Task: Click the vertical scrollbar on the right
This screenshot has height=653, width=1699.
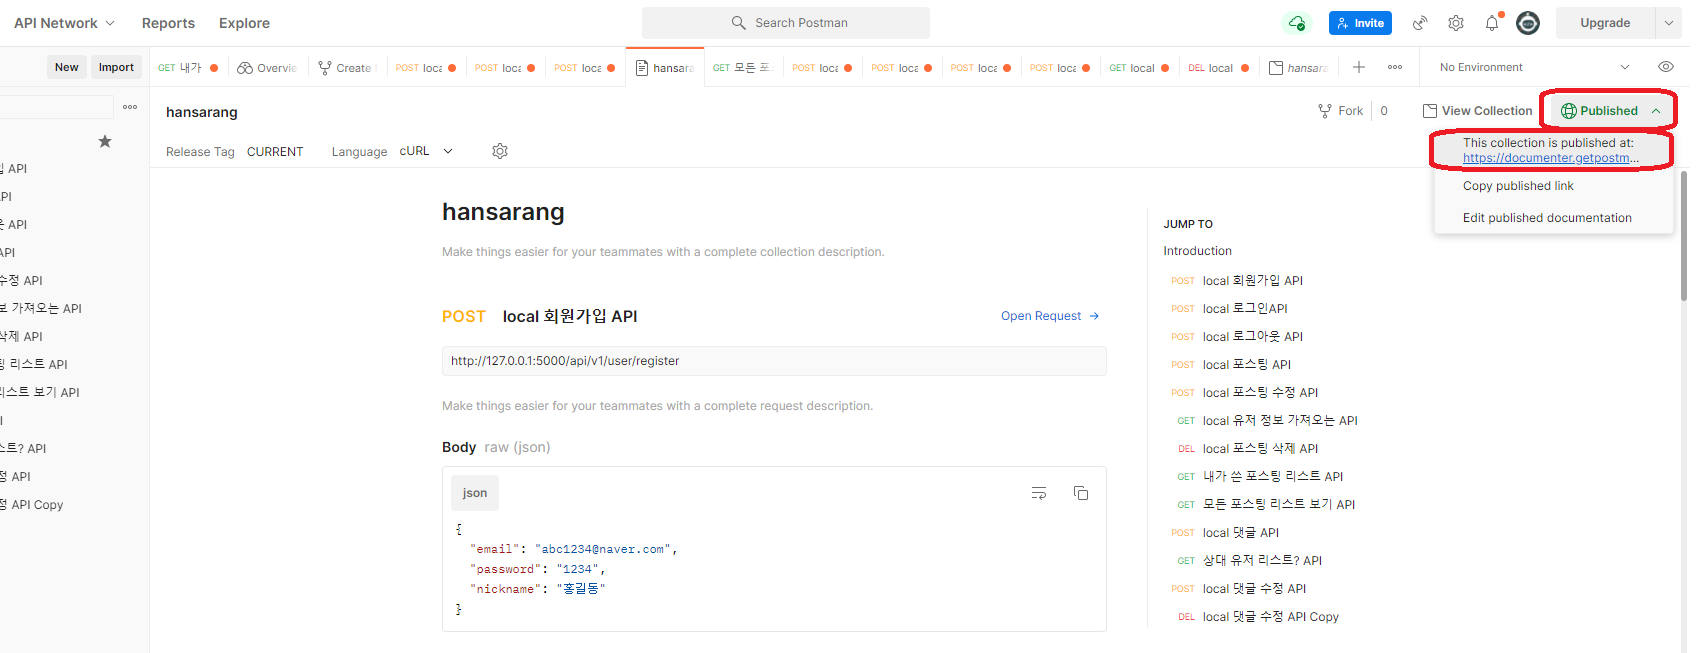Action: 1684,236
